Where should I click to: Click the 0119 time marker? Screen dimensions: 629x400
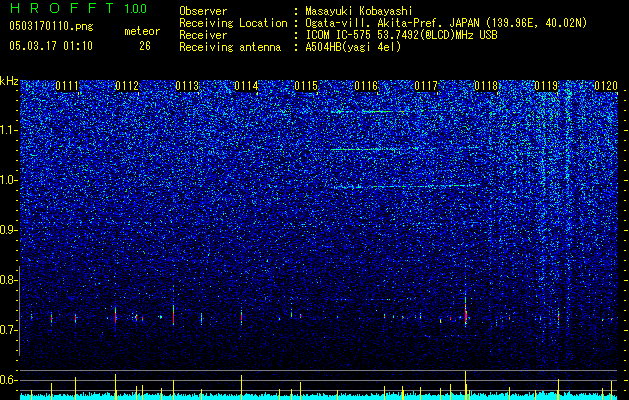pos(546,86)
